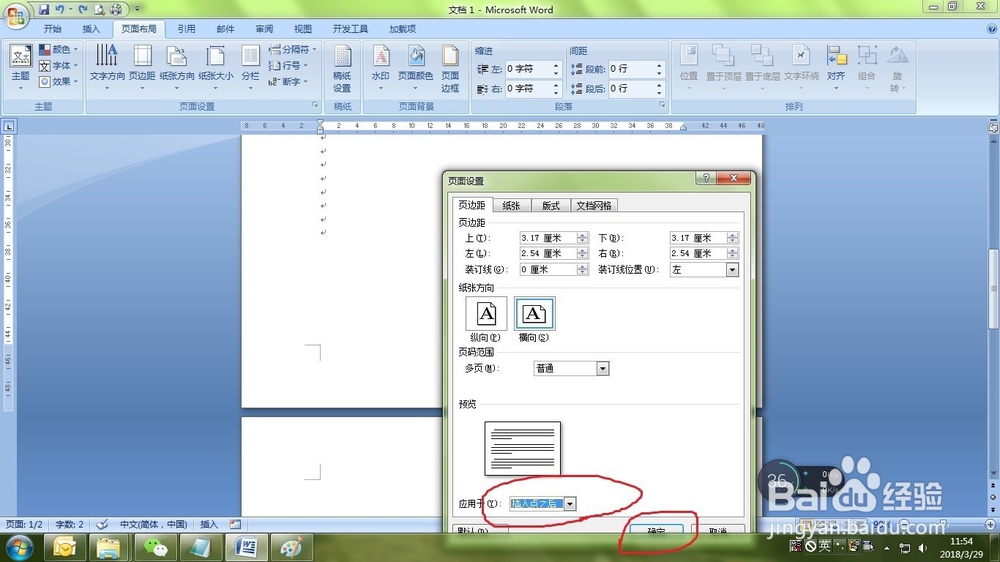
Task: Open Columns menu
Action: pyautogui.click(x=251, y=68)
